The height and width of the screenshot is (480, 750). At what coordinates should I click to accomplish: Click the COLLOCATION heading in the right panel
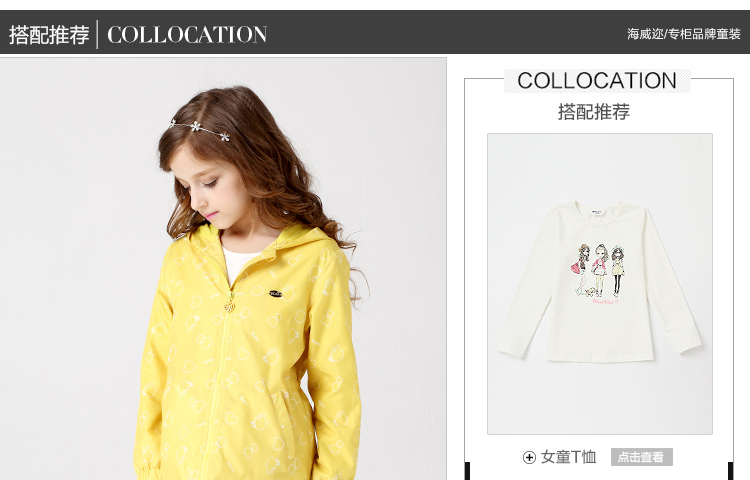(x=597, y=80)
